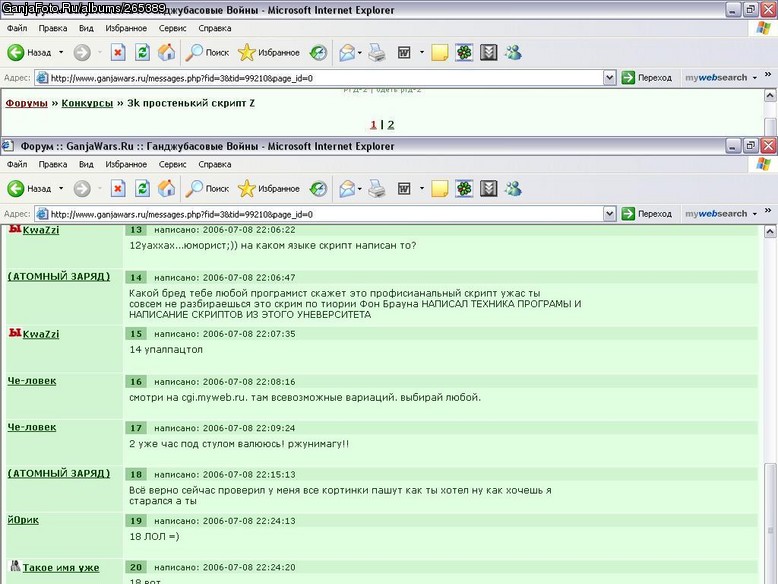Viewport: 778px width, 584px height.
Task: Click Edit with Word icon in the front window
Action: pos(404,189)
